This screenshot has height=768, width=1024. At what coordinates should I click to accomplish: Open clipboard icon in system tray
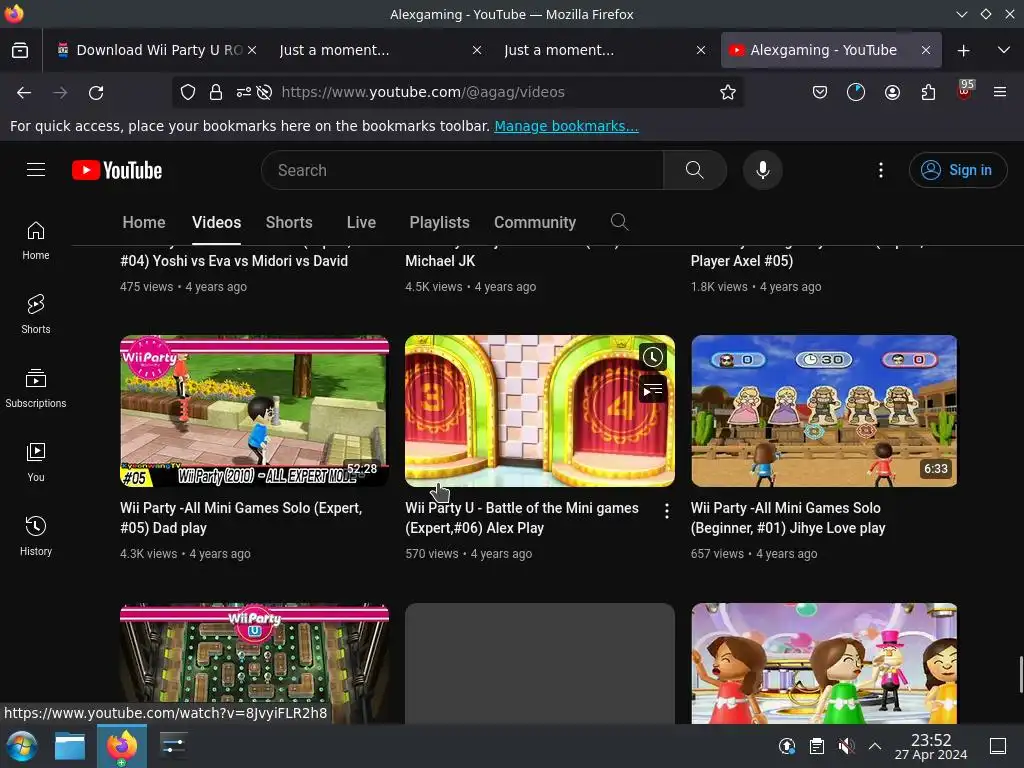click(816, 746)
